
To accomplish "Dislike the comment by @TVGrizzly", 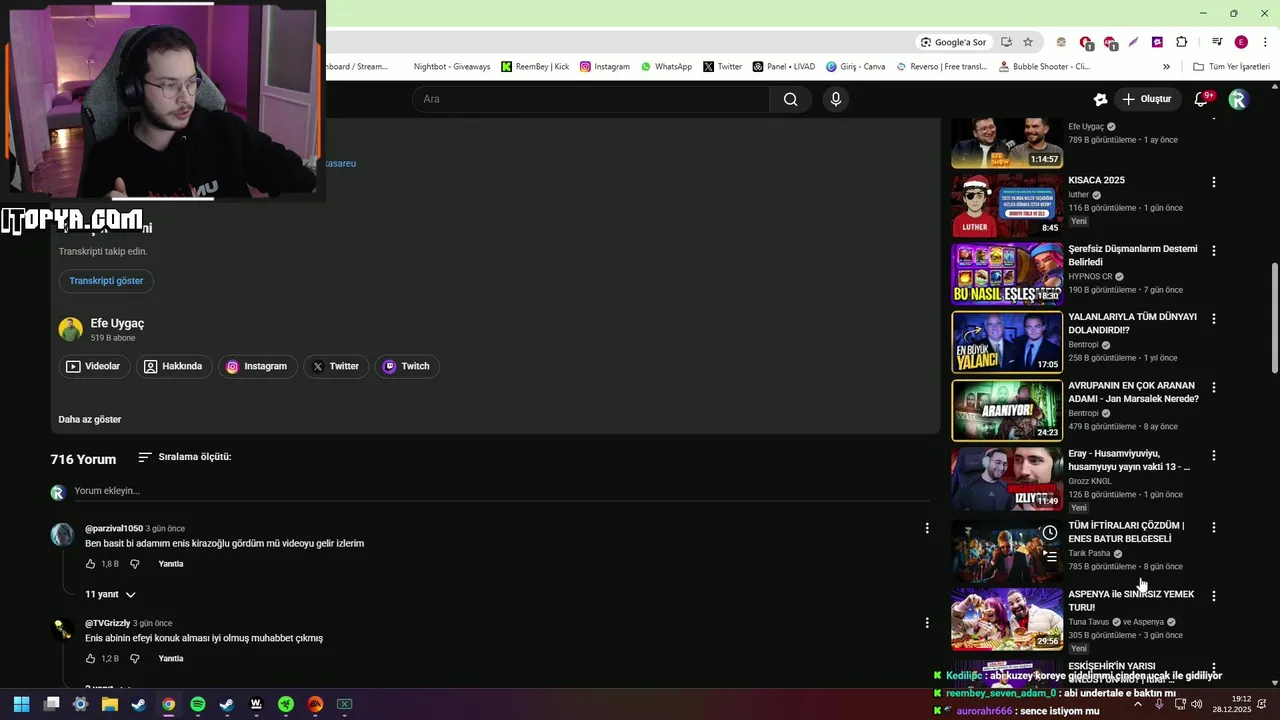I will point(135,659).
